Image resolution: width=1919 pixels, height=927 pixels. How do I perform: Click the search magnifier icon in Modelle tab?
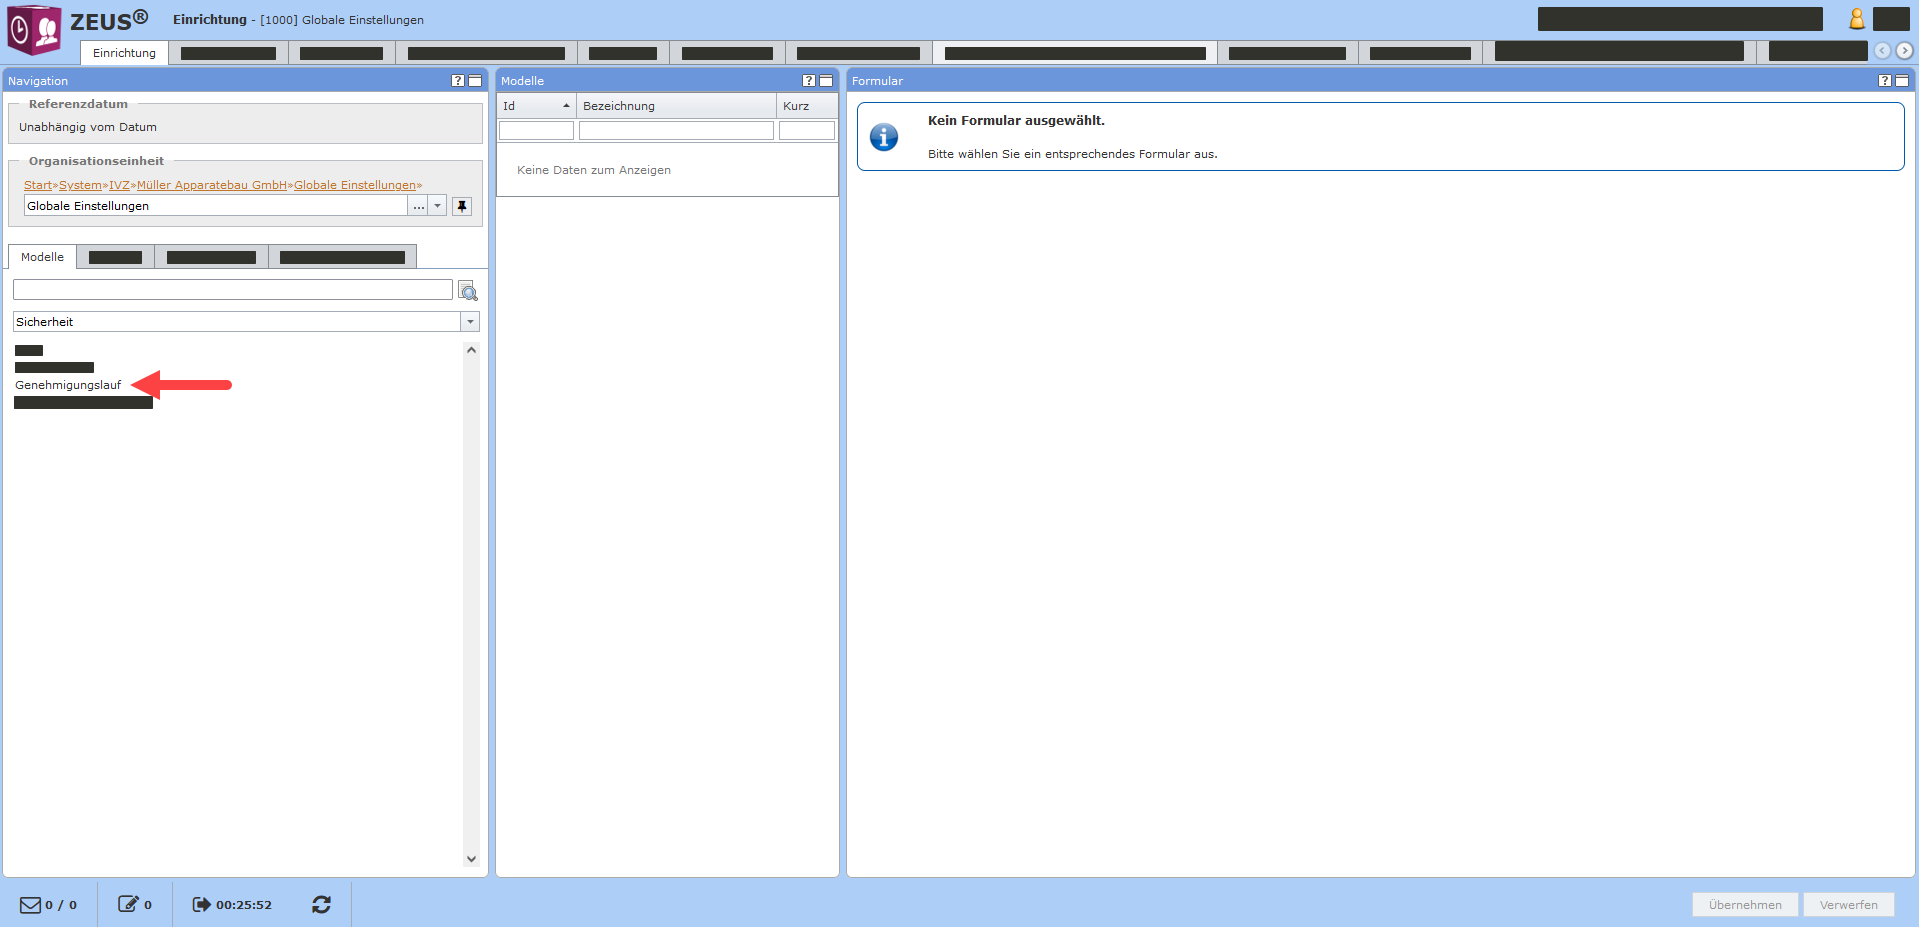pos(467,291)
